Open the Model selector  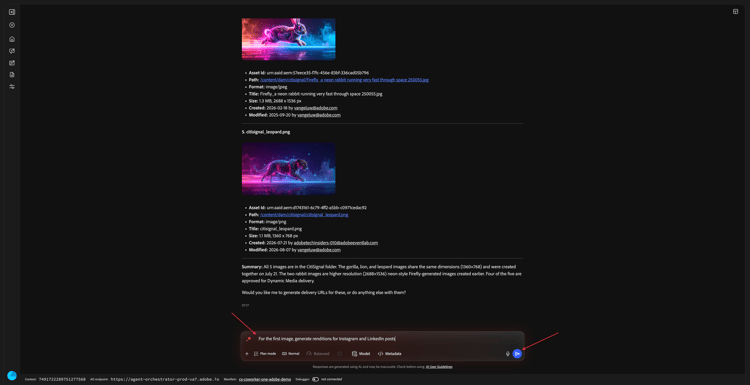point(361,354)
